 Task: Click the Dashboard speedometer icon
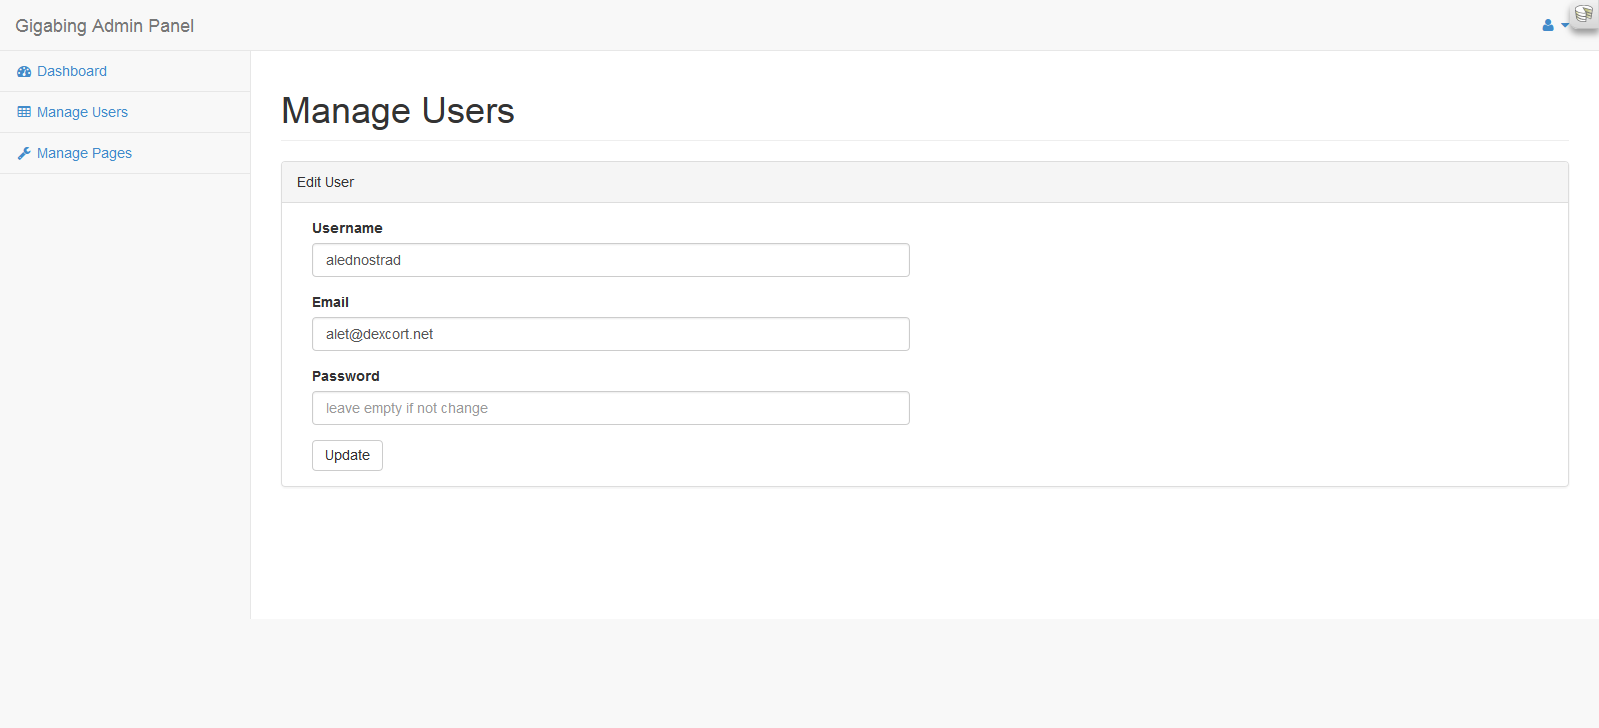tap(24, 72)
